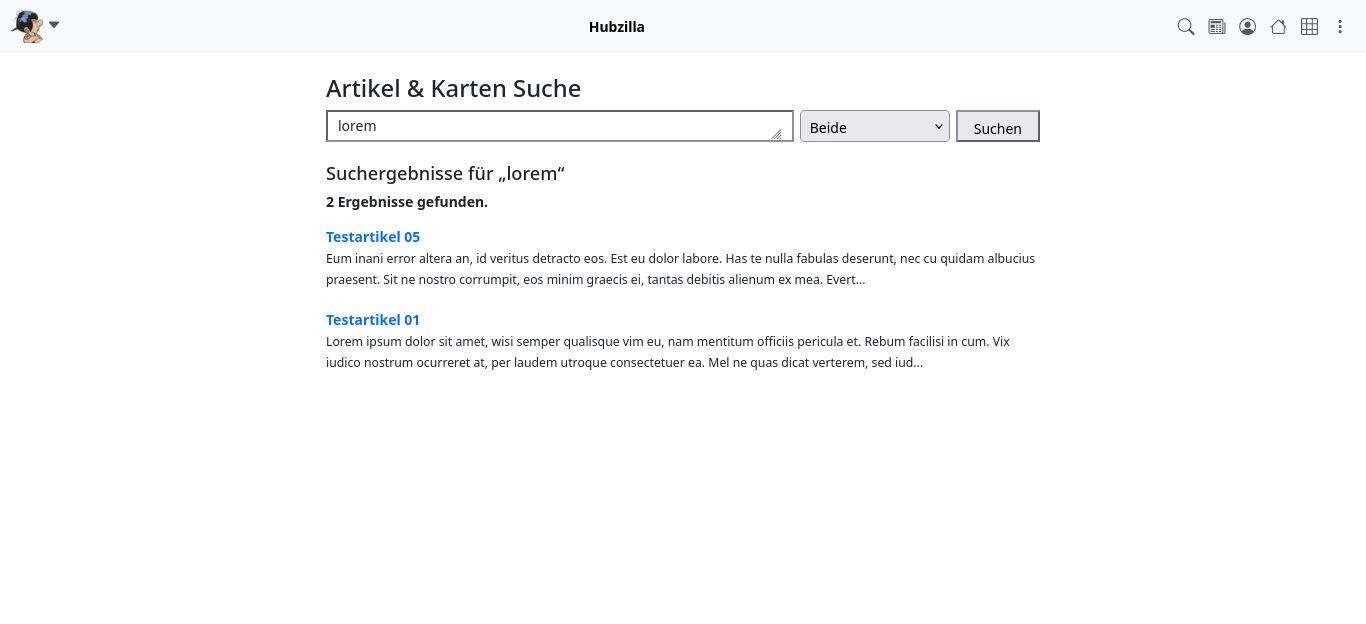Viewport: 1366px width, 624px height.
Task: Go to channel home via house icon
Action: pos(1278,27)
